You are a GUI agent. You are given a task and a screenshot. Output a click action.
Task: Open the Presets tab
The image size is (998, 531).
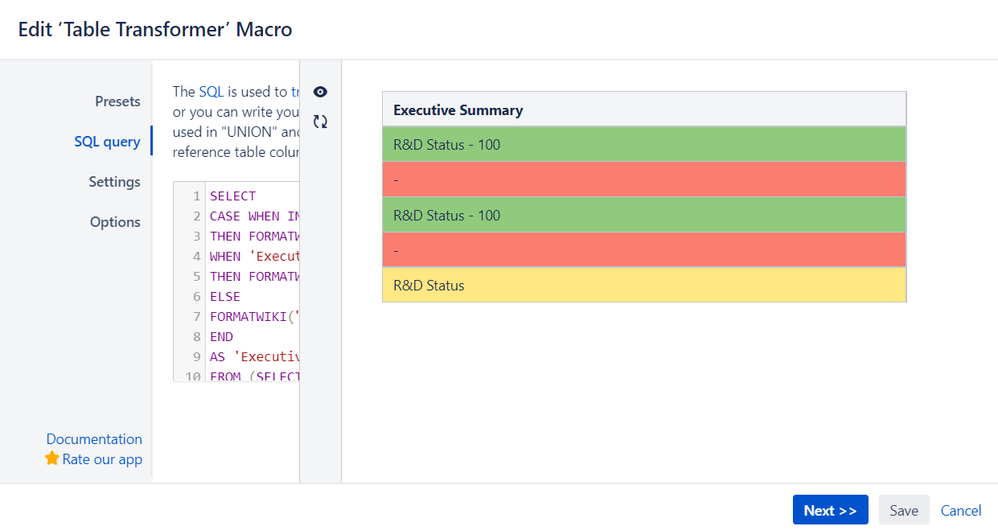[117, 101]
